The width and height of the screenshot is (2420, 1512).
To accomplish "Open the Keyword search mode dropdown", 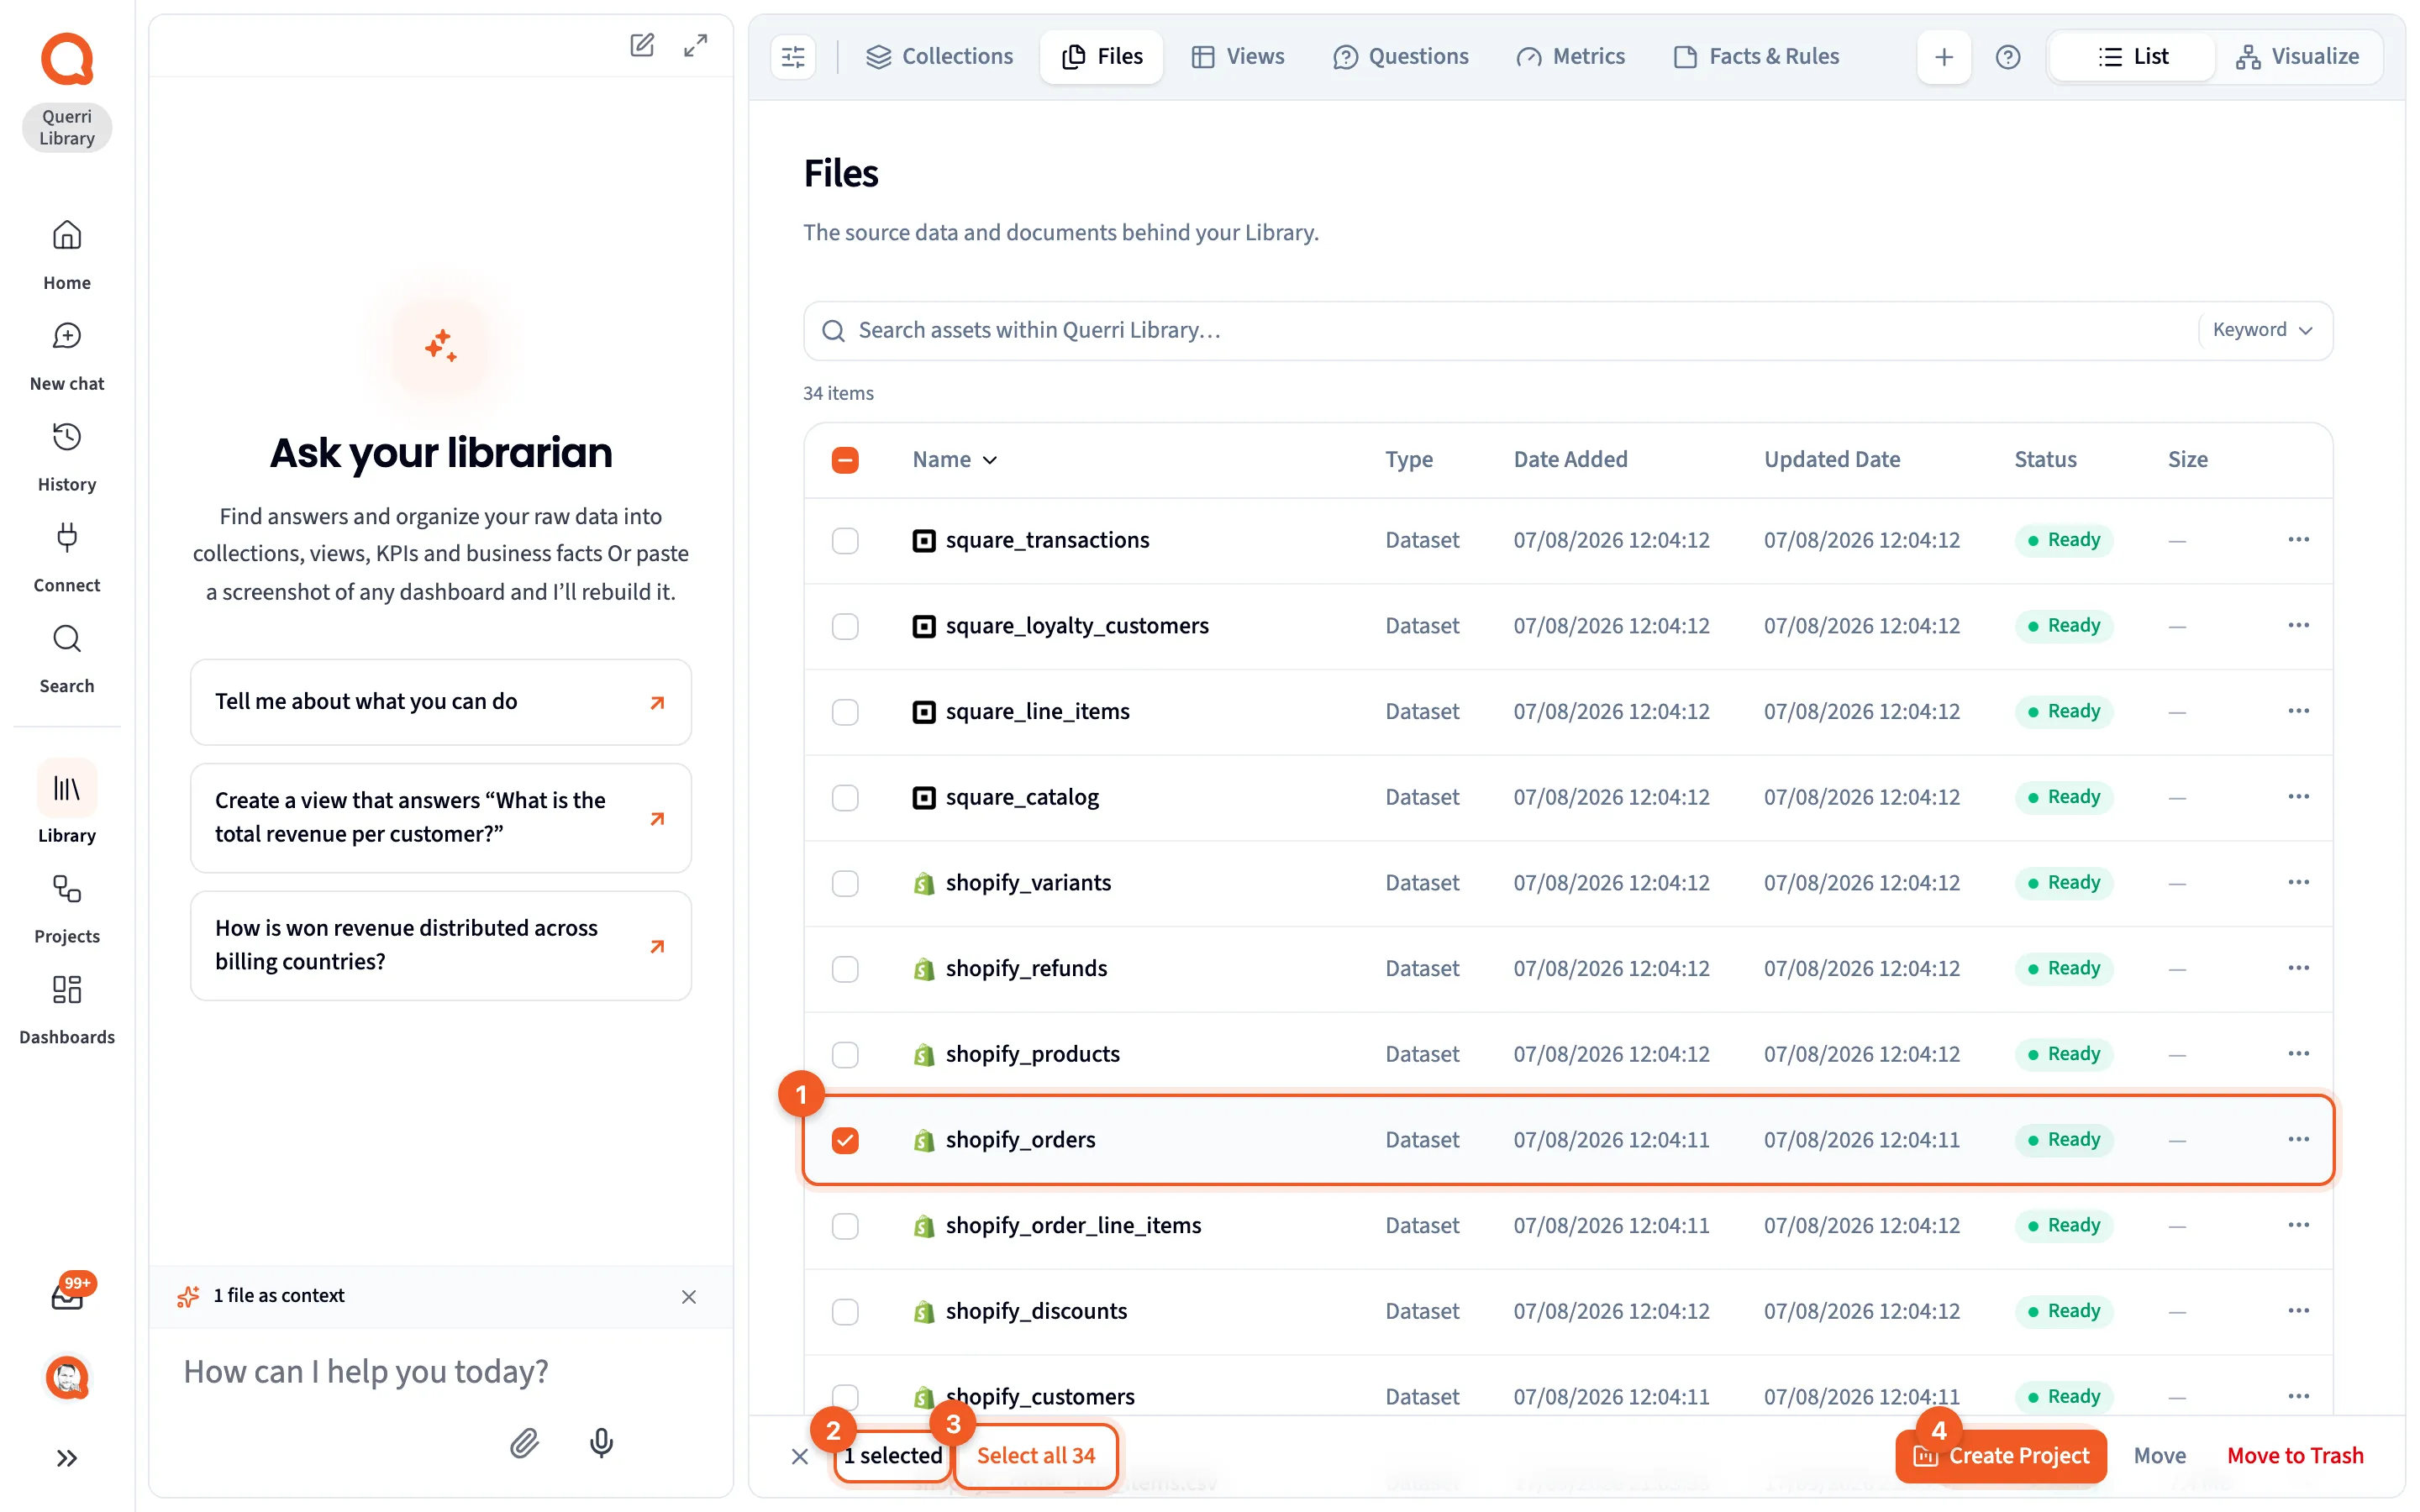I will (x=2263, y=330).
